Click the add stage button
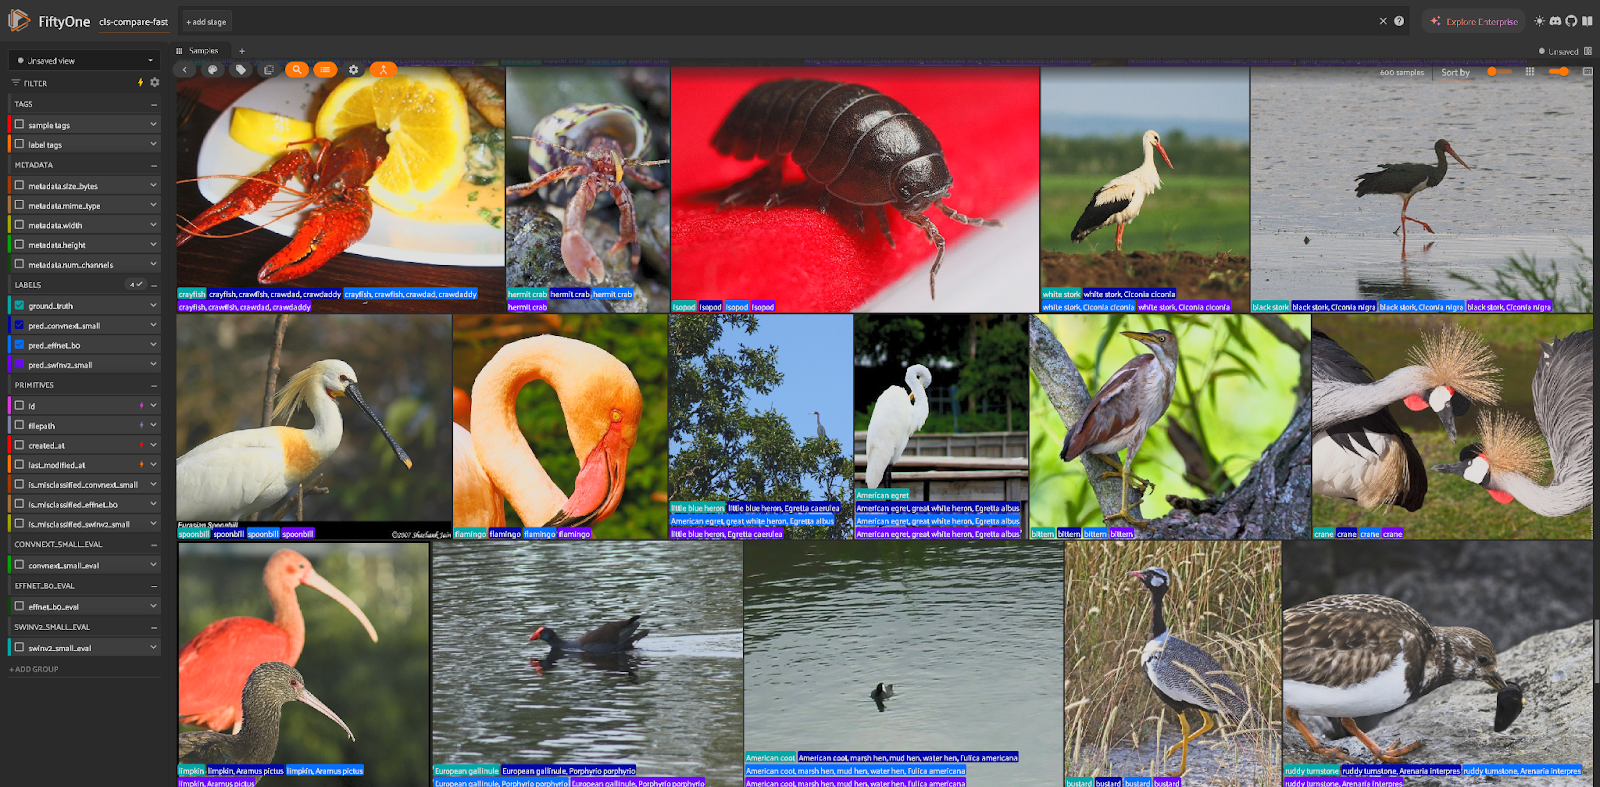 pos(206,21)
